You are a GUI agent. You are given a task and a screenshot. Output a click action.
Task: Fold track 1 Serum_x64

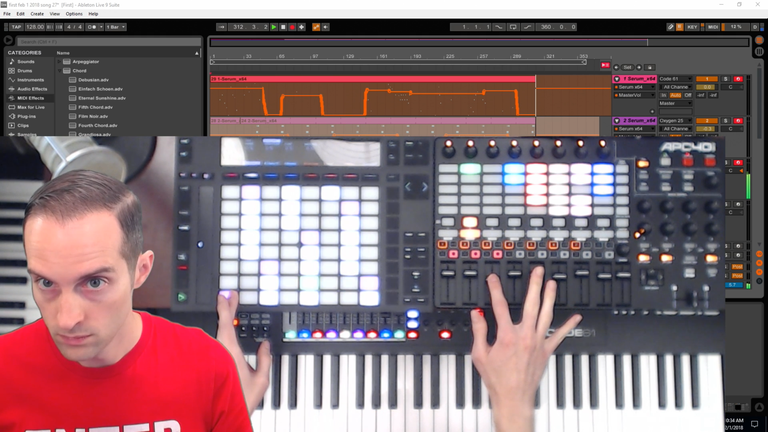coord(617,79)
